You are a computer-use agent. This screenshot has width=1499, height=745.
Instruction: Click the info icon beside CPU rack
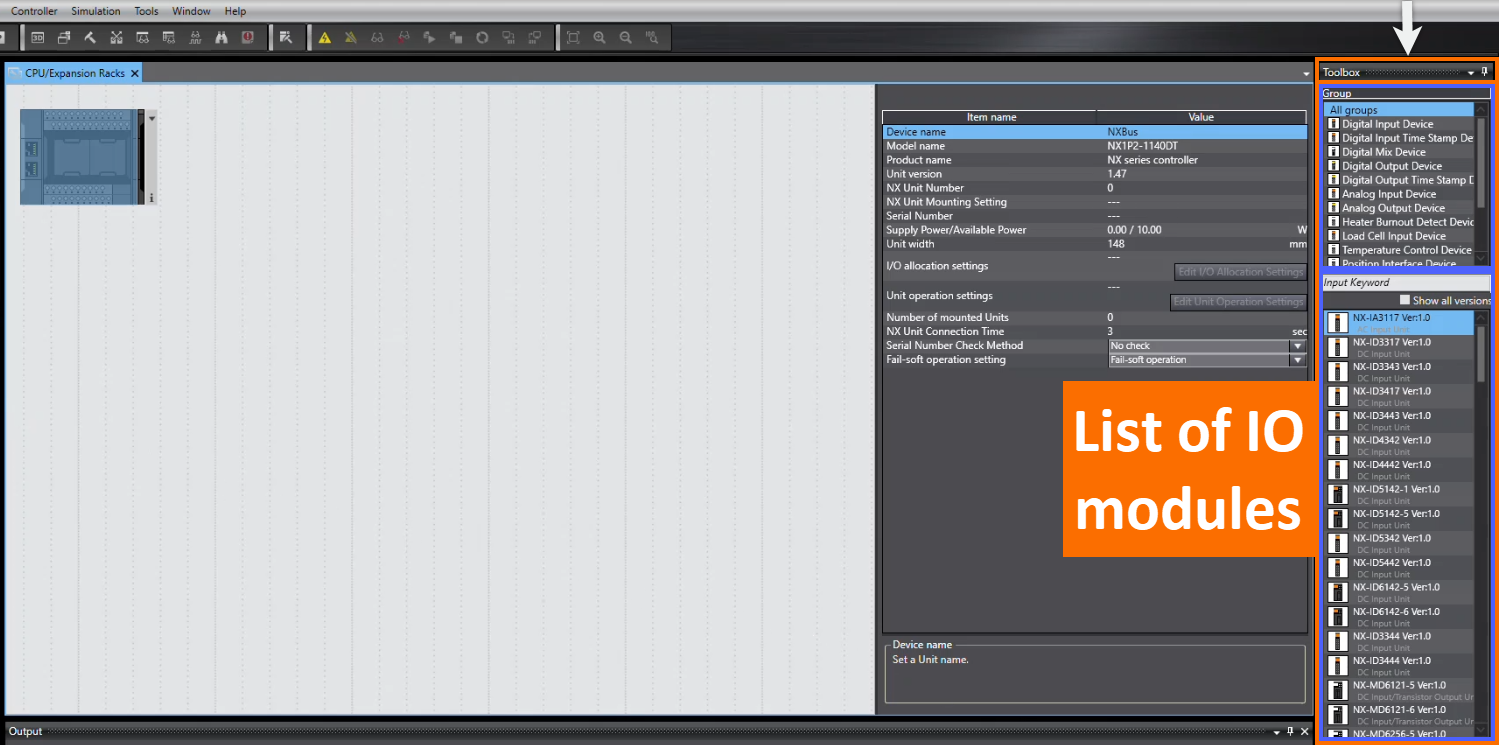(151, 198)
